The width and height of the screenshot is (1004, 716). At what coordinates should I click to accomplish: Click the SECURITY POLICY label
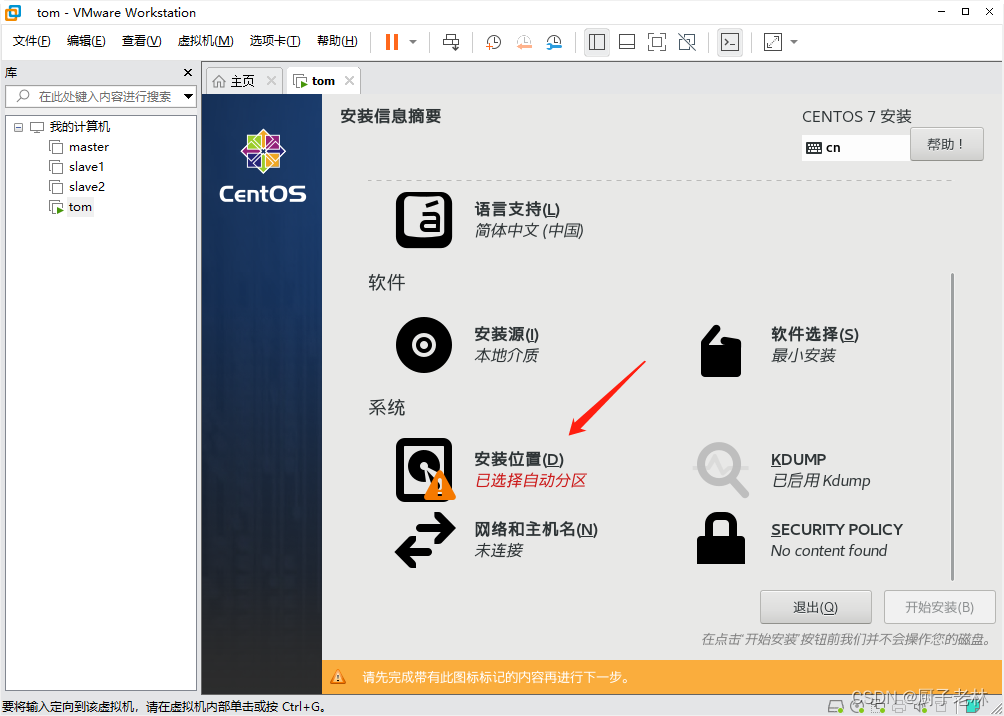[x=837, y=530]
